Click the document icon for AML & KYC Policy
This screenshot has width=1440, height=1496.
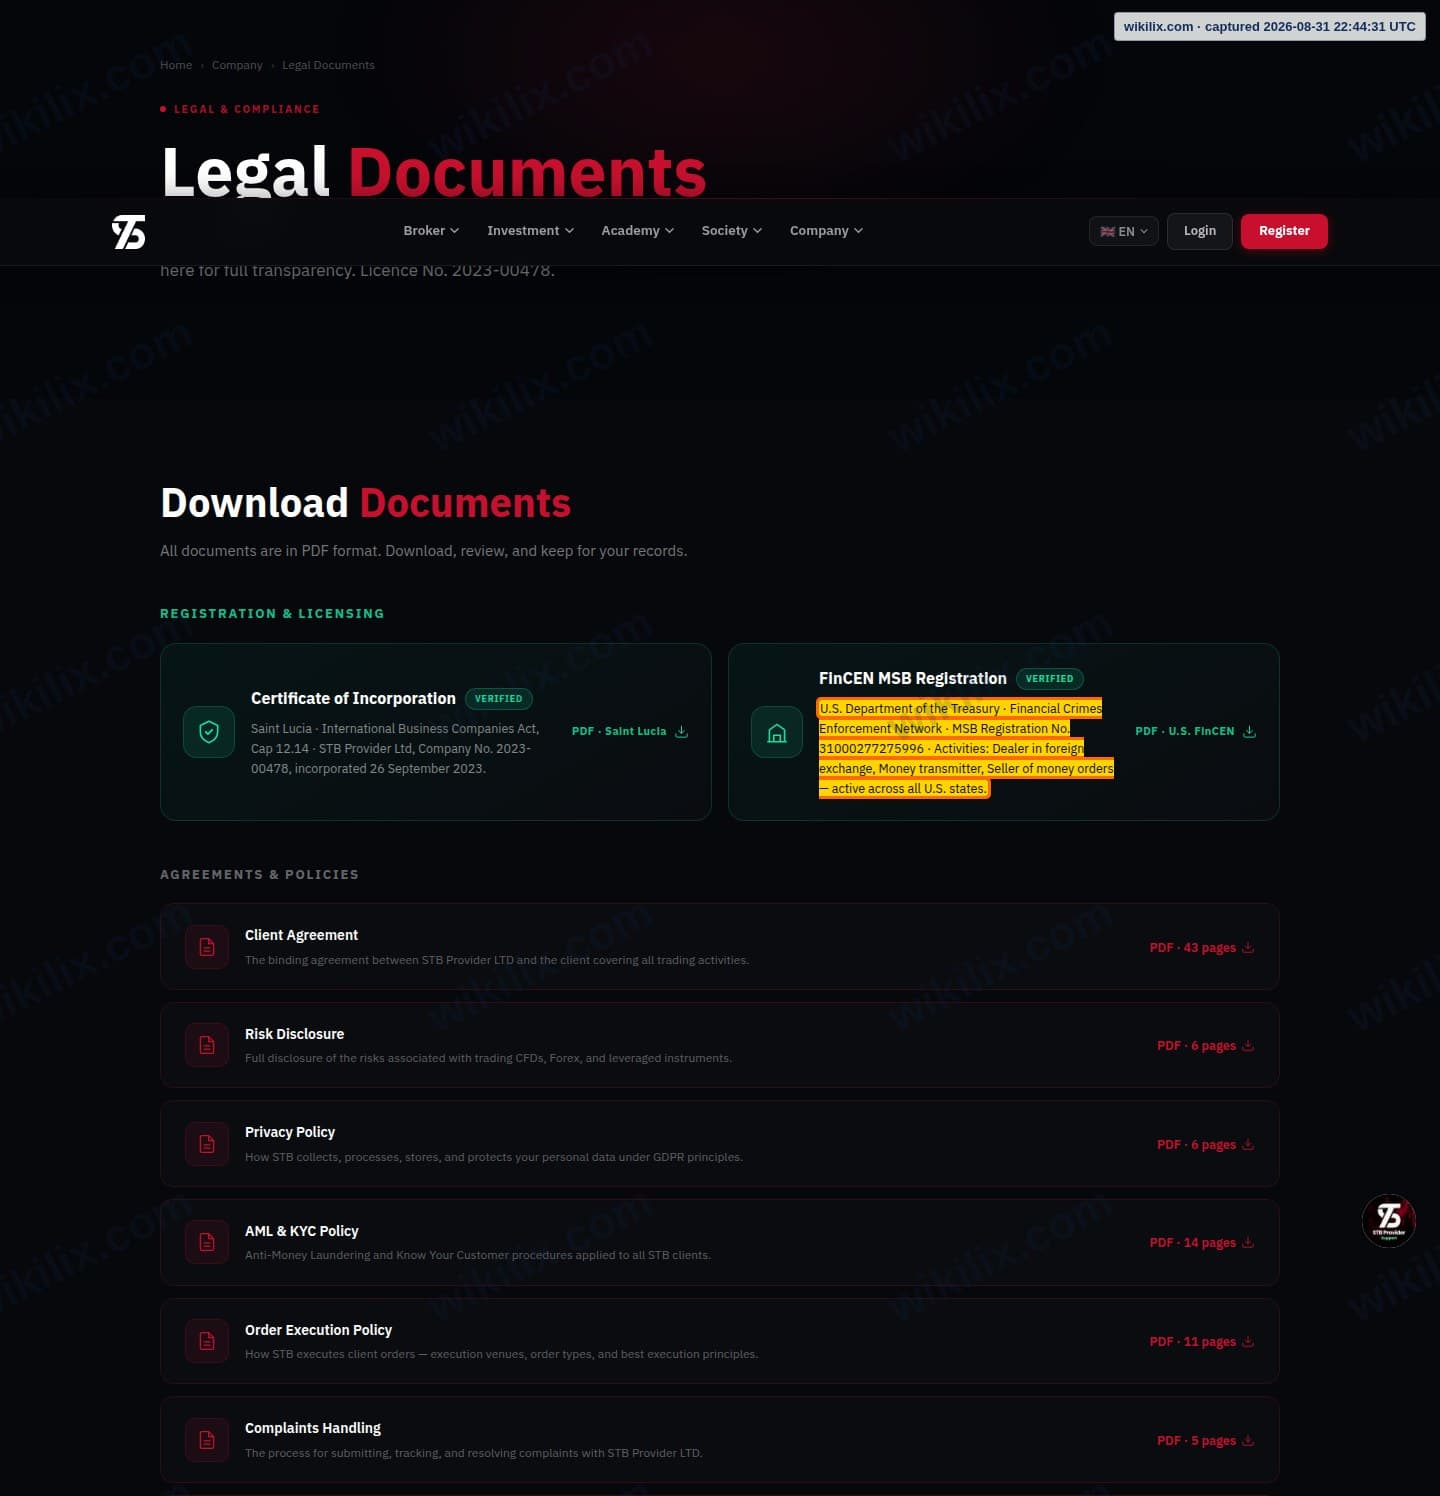pos(207,1242)
